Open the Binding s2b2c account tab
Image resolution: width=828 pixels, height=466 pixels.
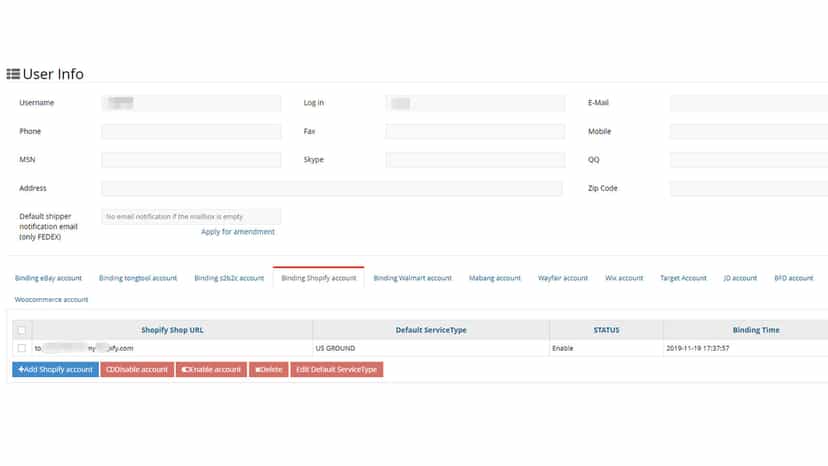[x=229, y=278]
